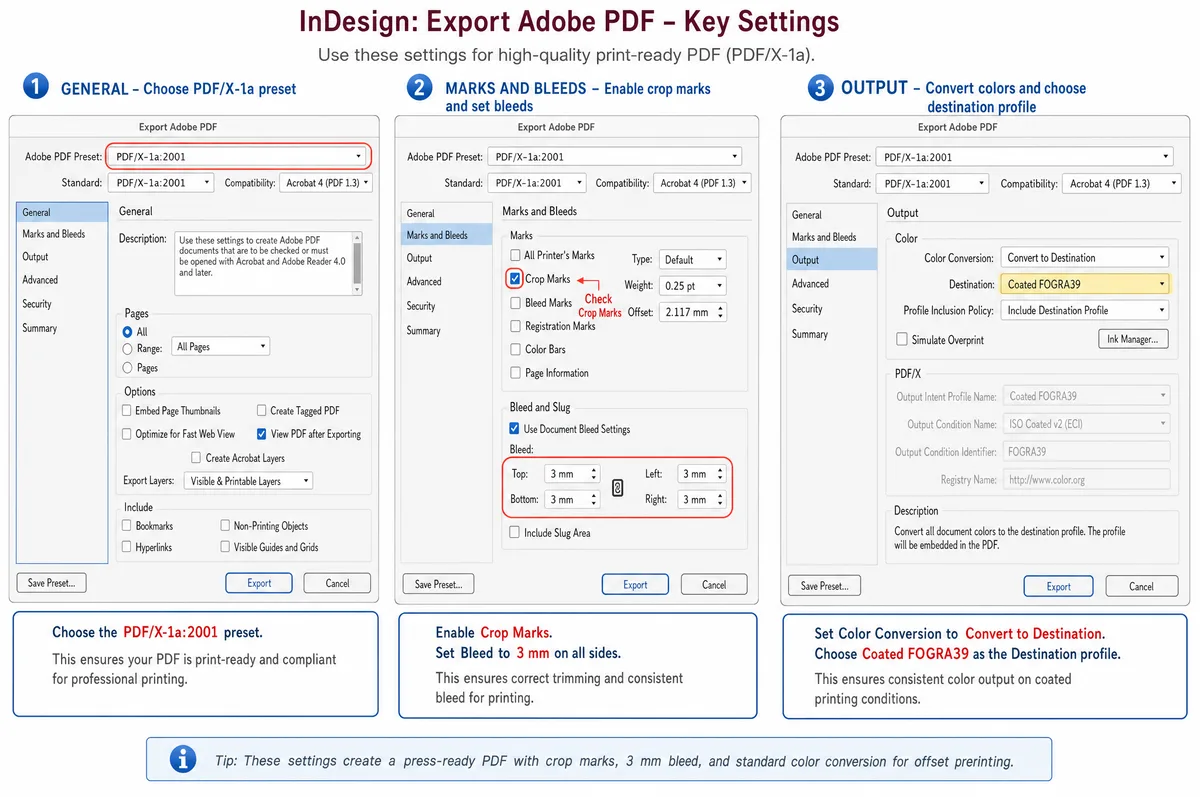Open the Profile Inclusion Policy dropdown

coord(1084,310)
